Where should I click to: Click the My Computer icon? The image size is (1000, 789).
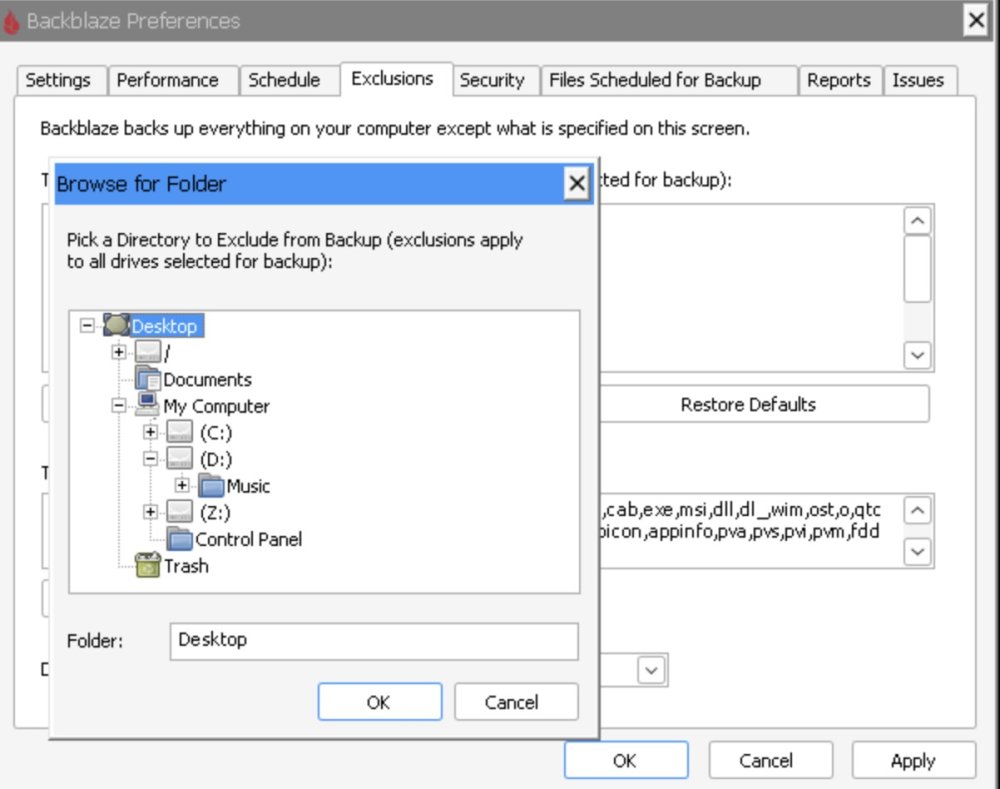tap(148, 405)
